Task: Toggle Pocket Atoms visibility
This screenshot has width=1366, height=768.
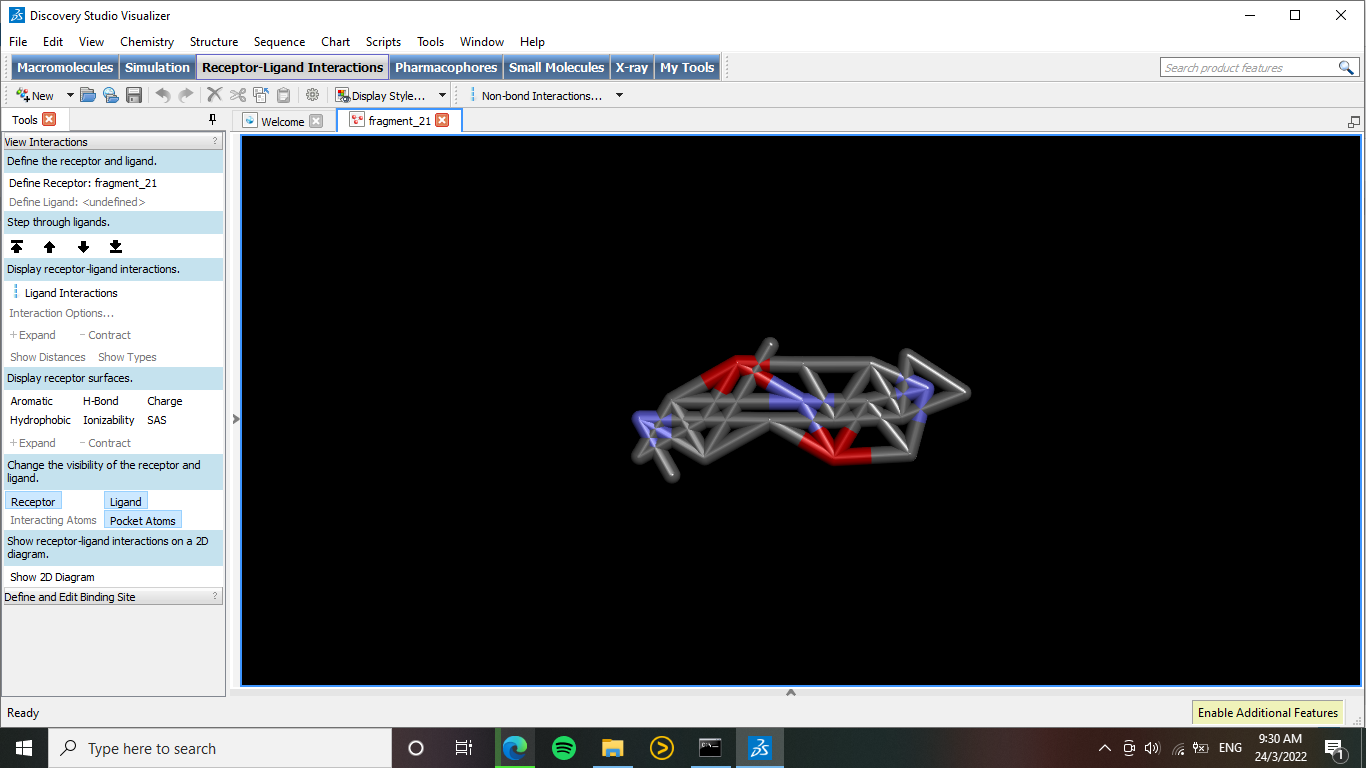Action: (143, 520)
